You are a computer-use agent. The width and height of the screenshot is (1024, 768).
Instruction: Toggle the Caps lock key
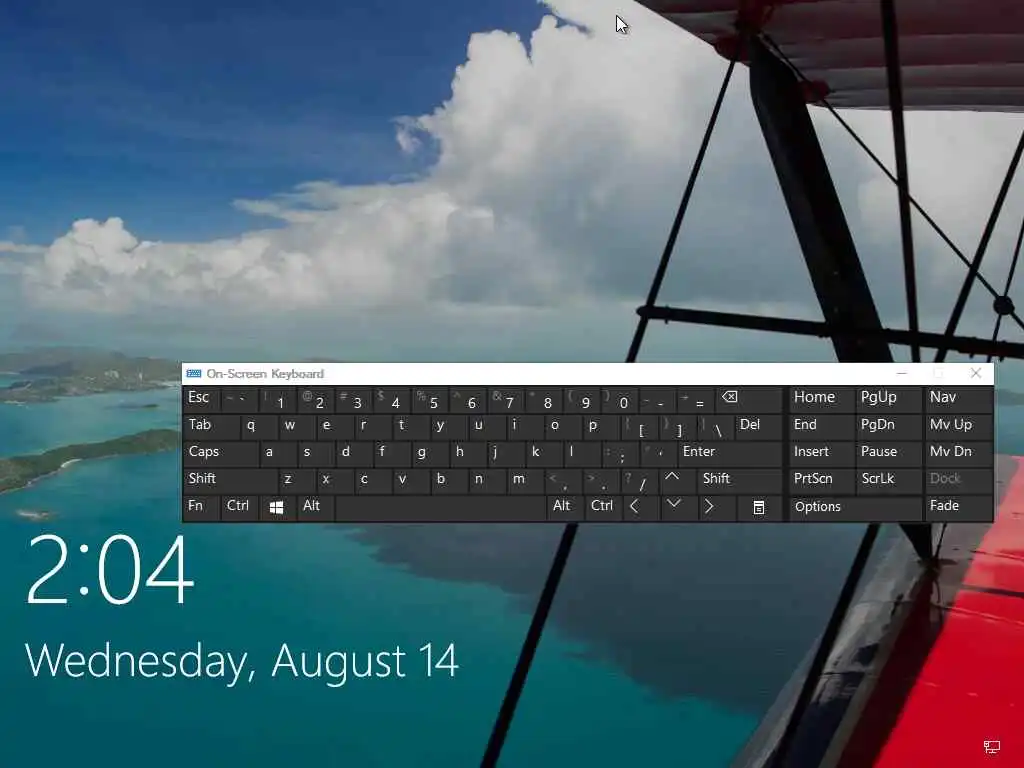pos(221,453)
